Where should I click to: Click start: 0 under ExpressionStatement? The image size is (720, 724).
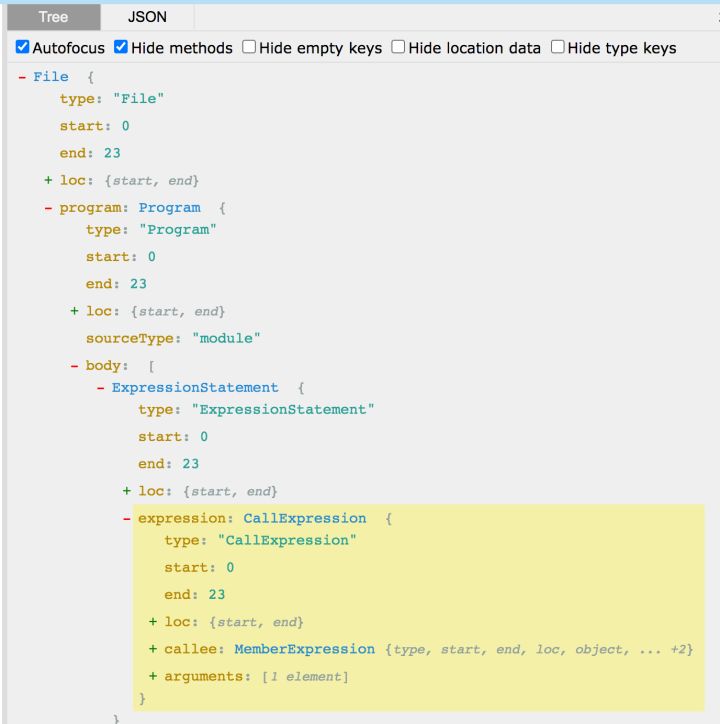point(173,437)
